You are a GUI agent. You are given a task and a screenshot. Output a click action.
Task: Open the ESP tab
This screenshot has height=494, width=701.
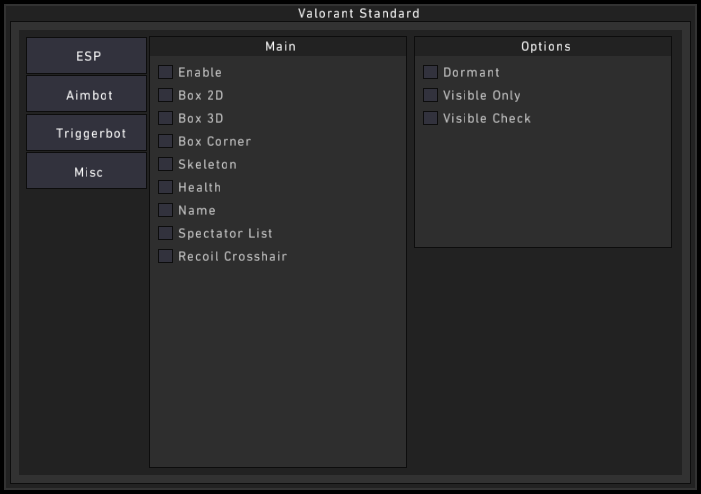(87, 57)
